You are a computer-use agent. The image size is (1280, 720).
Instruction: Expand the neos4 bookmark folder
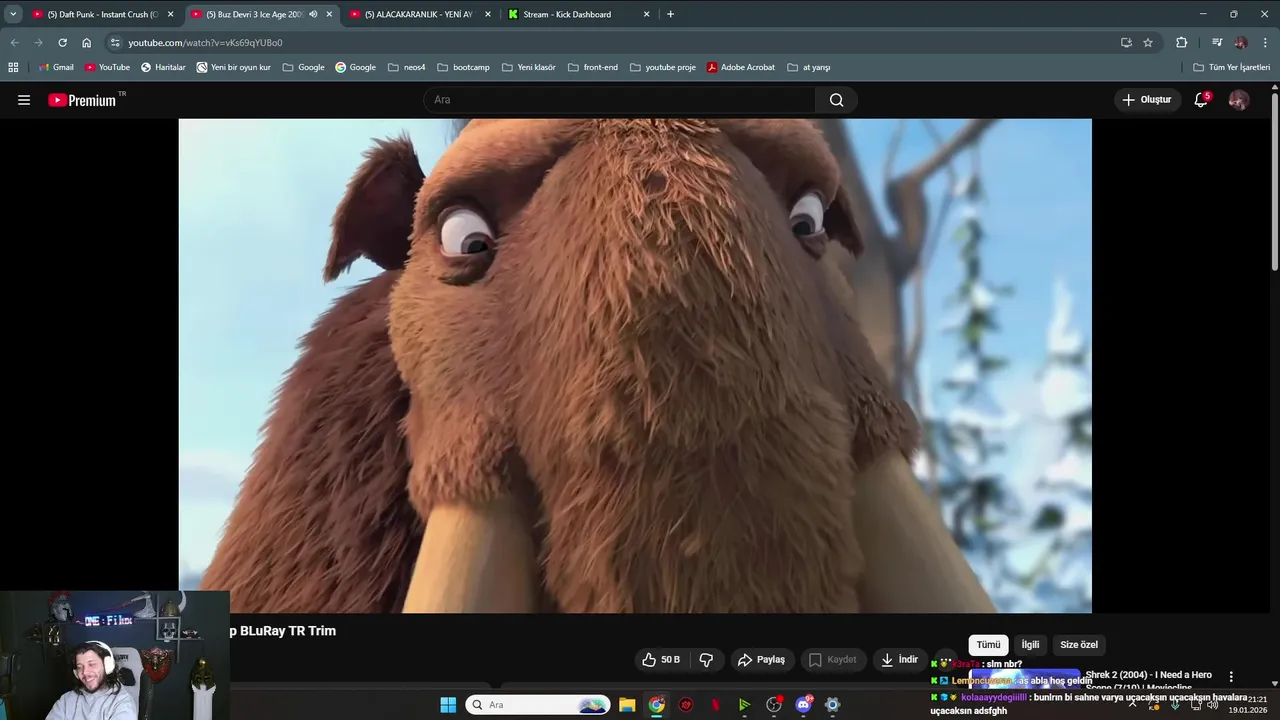(407, 67)
